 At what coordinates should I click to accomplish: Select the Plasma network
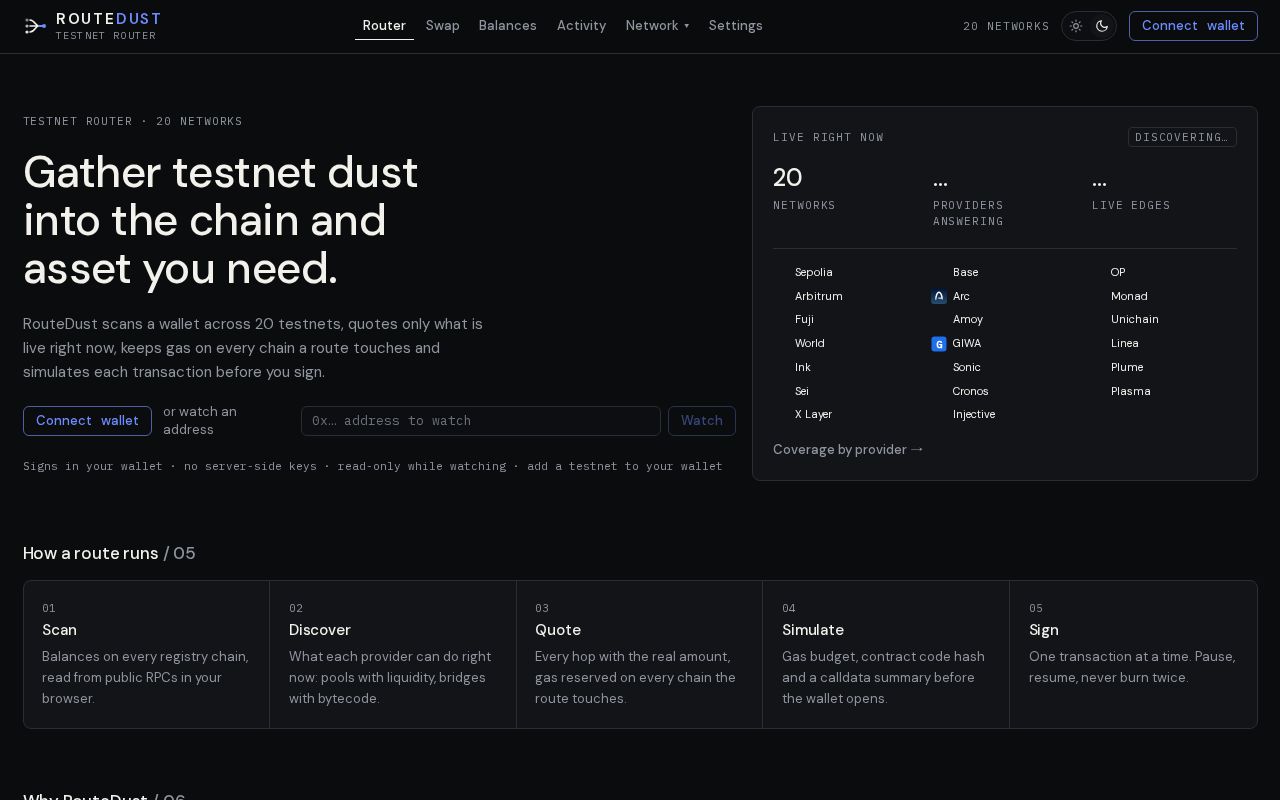click(x=1130, y=392)
